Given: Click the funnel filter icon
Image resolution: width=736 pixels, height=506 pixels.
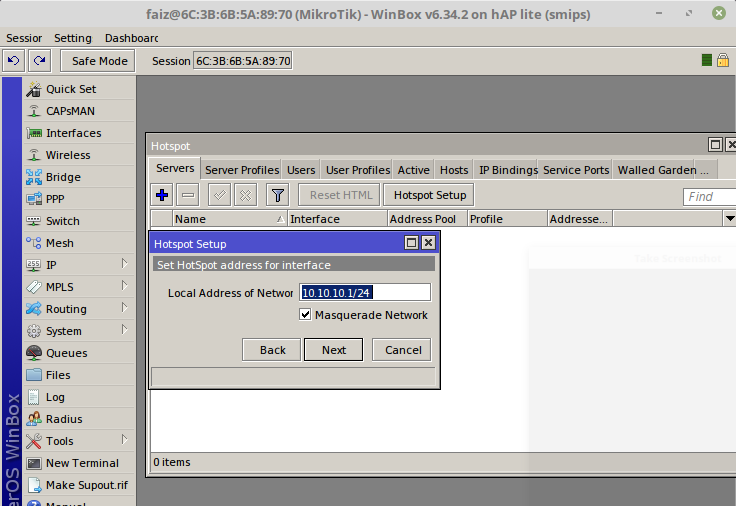Looking at the screenshot, I should coord(277,195).
